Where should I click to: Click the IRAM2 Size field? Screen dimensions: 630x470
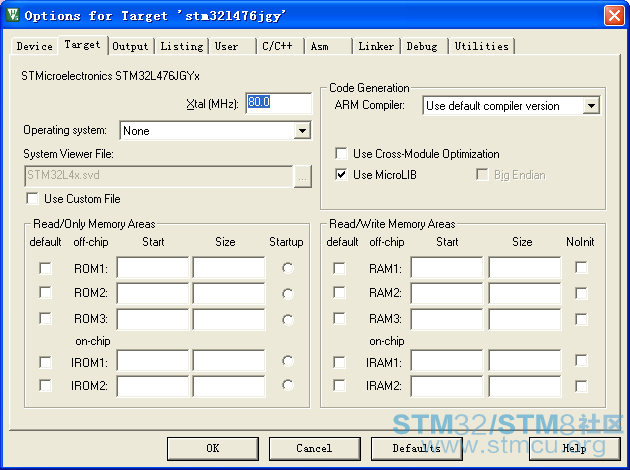[525, 386]
